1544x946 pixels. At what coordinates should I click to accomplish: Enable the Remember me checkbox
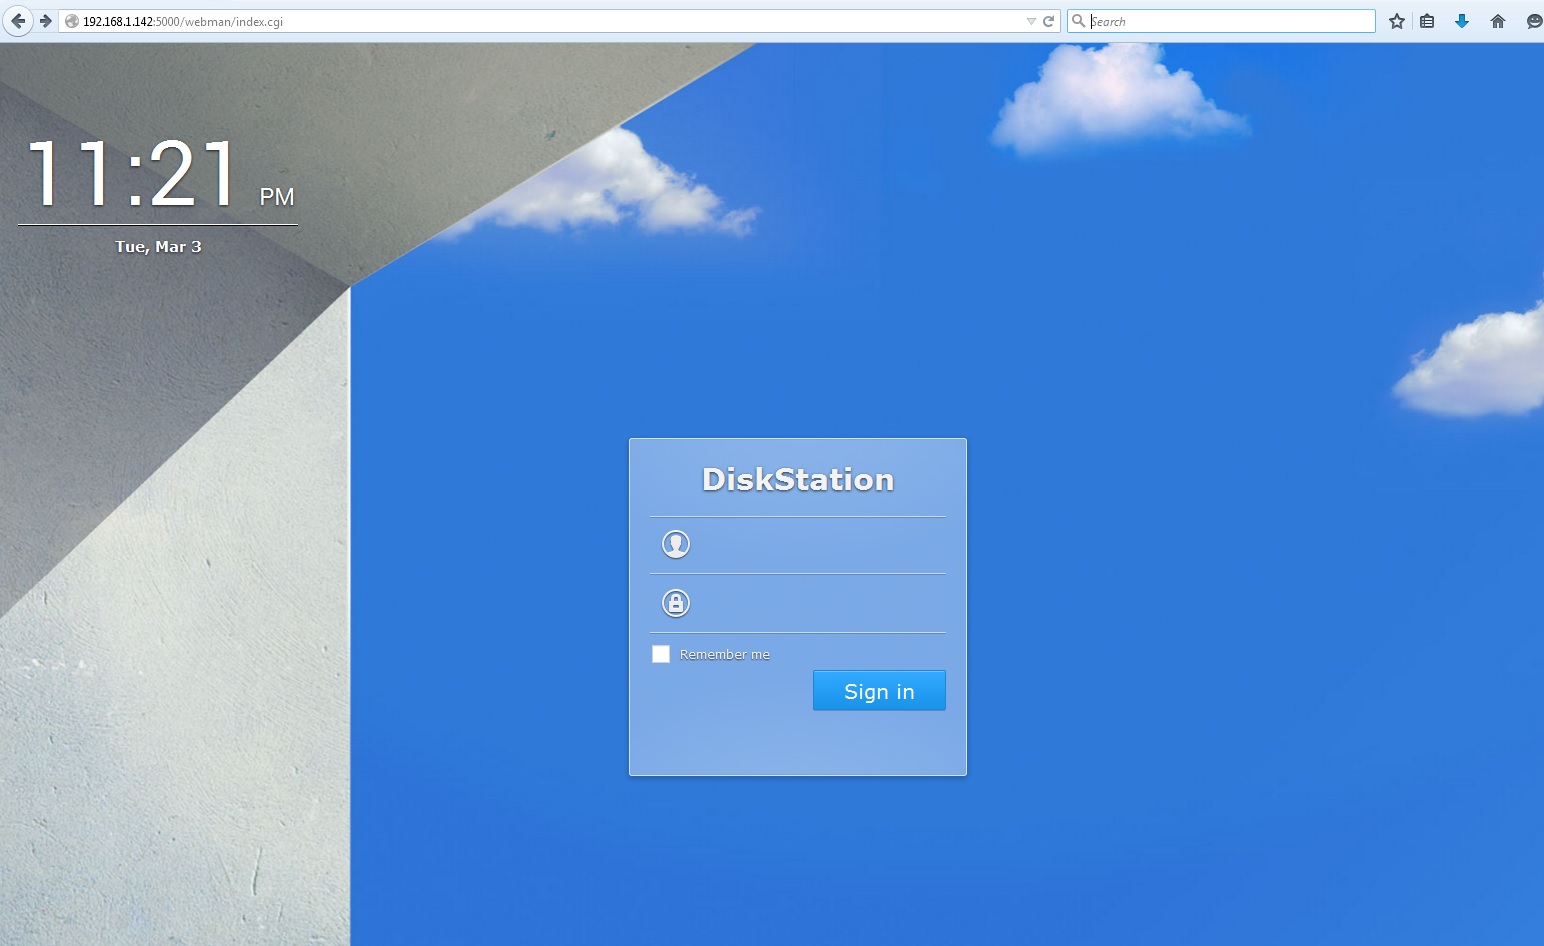click(661, 654)
